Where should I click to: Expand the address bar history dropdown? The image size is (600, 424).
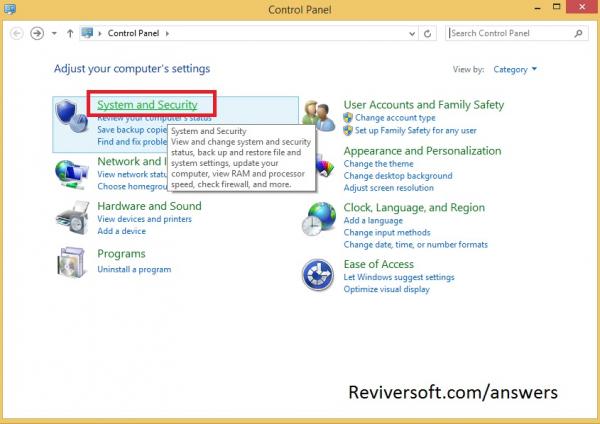(x=412, y=34)
